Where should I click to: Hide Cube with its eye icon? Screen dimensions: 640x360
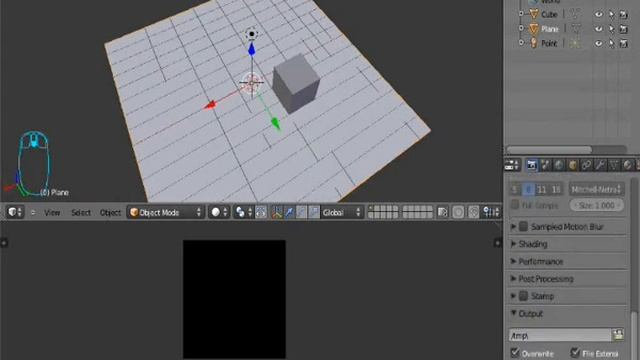[x=598, y=14]
